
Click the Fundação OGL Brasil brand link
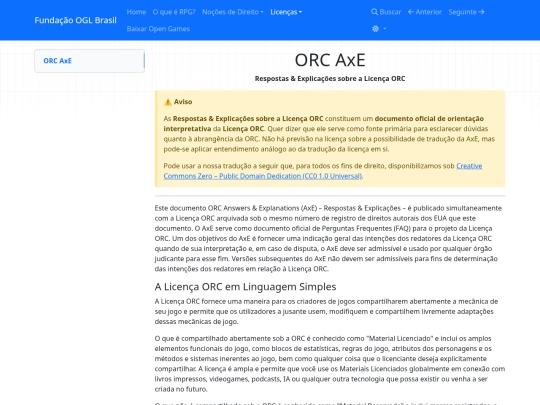coord(75,20)
